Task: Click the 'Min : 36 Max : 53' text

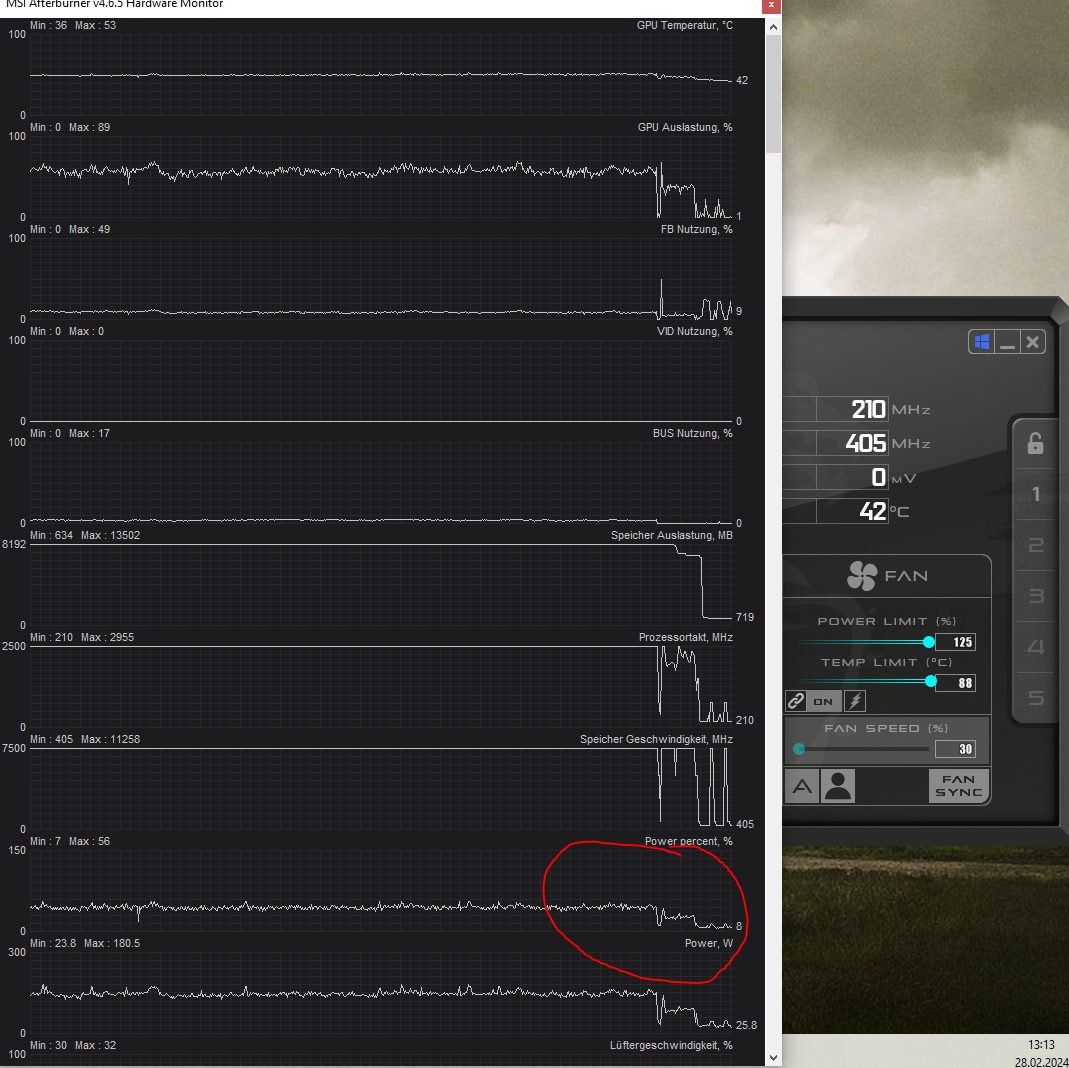Action: [x=73, y=25]
